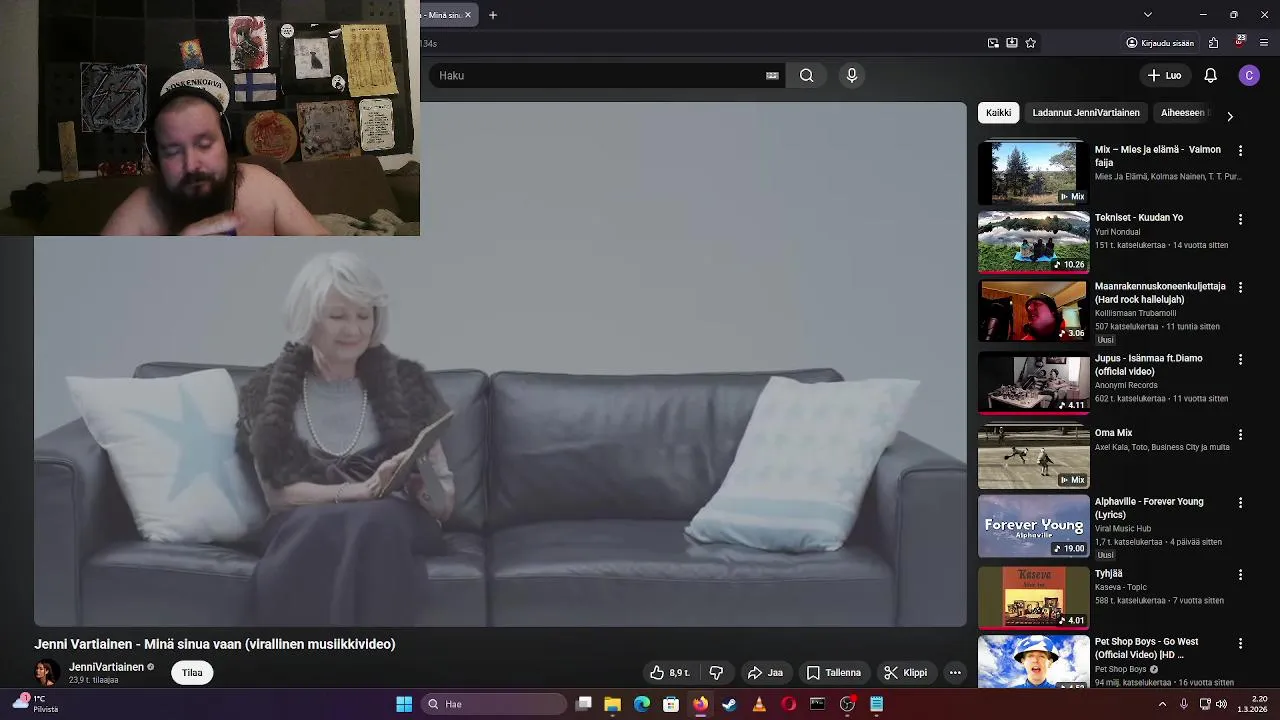Image resolution: width=1280 pixels, height=720 pixels.
Task: Open Forever Young lyrics video thumbnail
Action: 1033,526
